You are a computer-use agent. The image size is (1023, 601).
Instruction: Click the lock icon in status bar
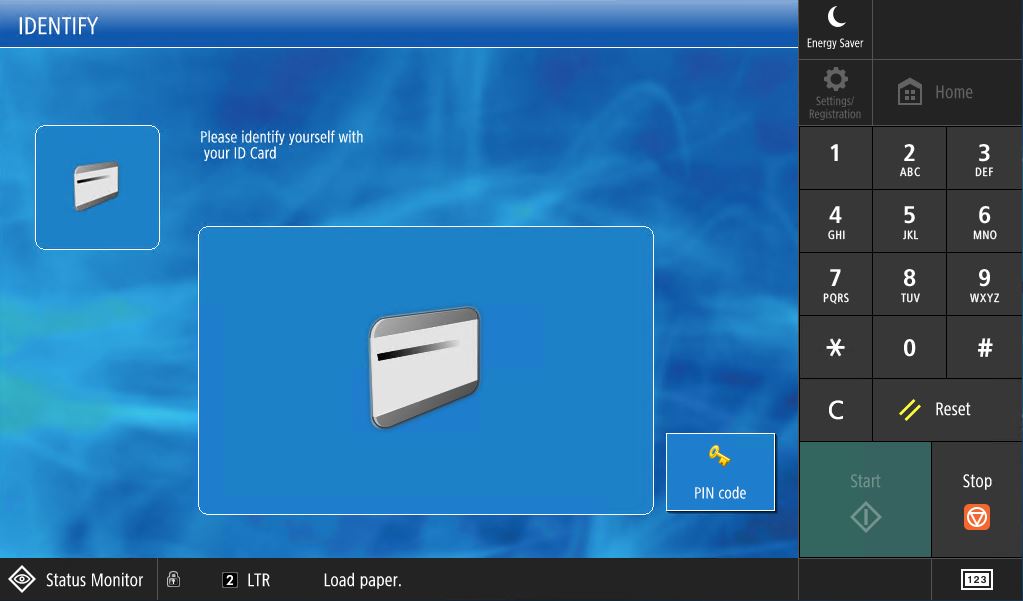click(173, 579)
